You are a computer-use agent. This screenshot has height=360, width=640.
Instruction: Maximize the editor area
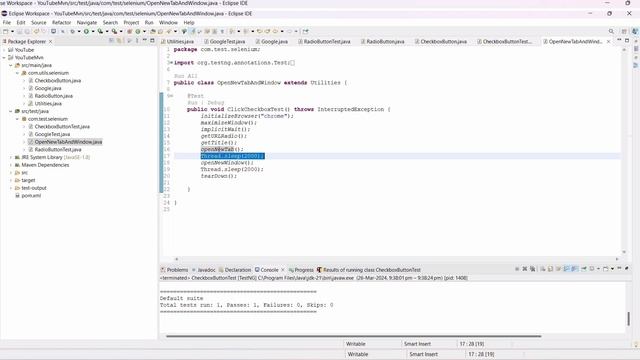pyautogui.click(x=627, y=40)
